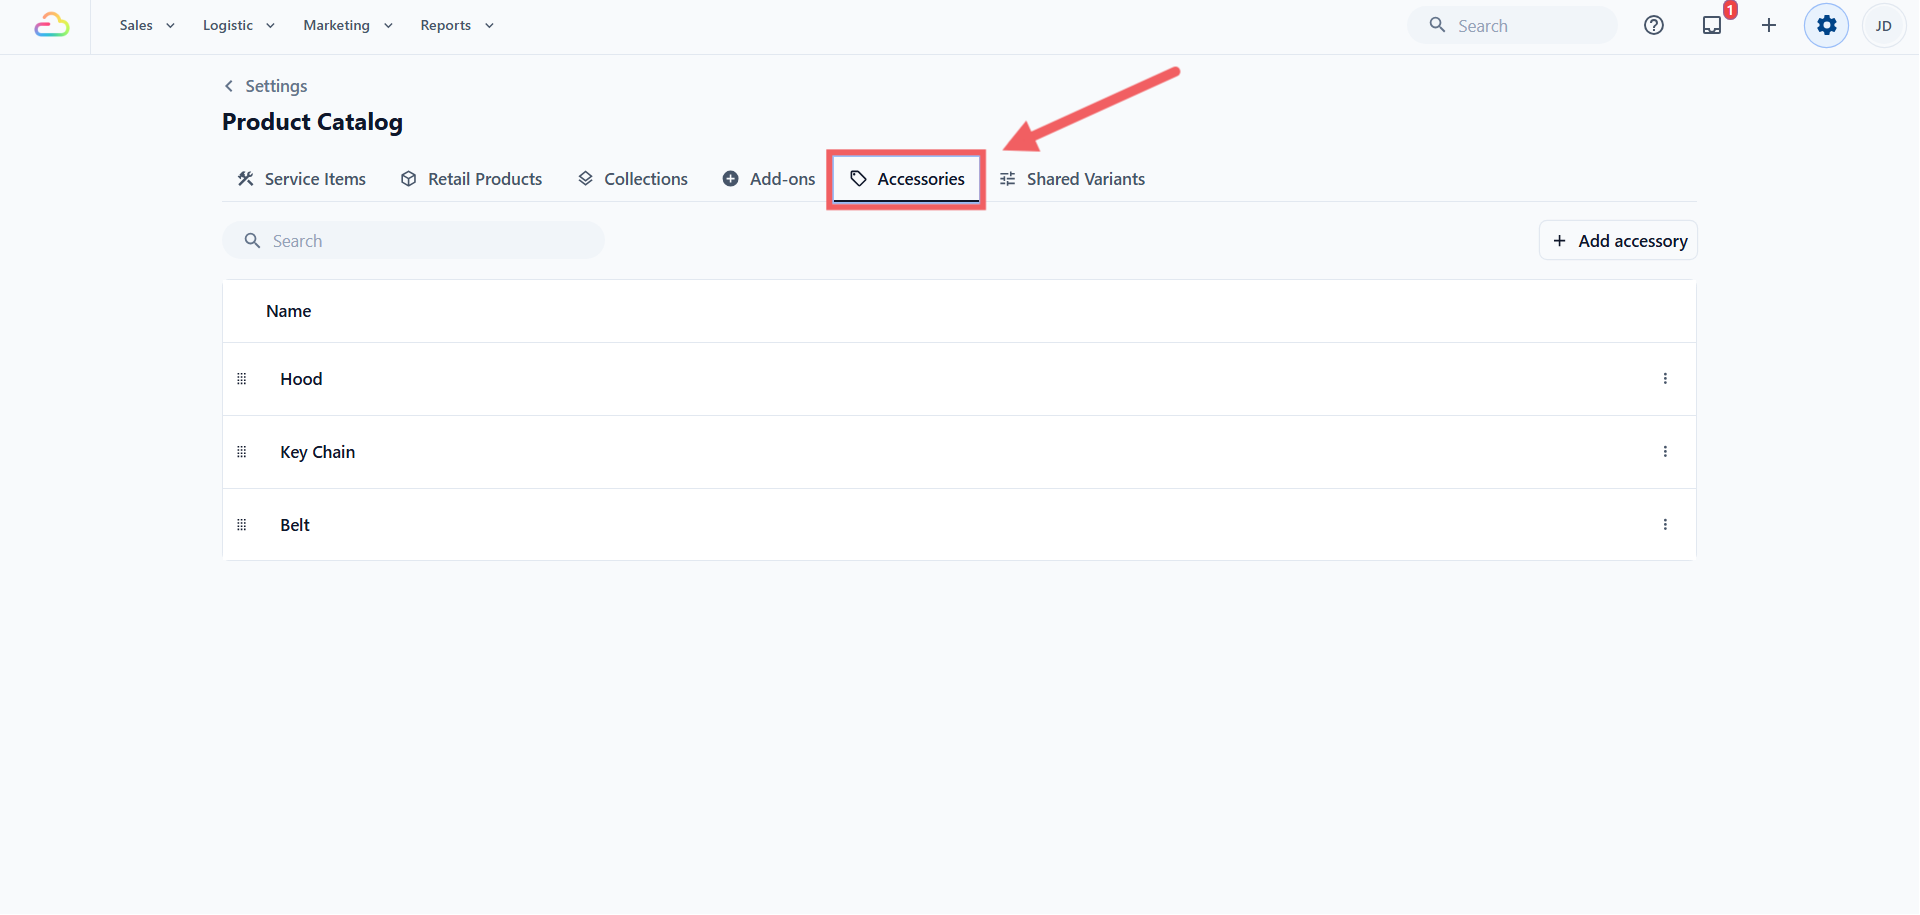Viewport: 1920px width, 915px height.
Task: Click the Name column header
Action: (288, 311)
